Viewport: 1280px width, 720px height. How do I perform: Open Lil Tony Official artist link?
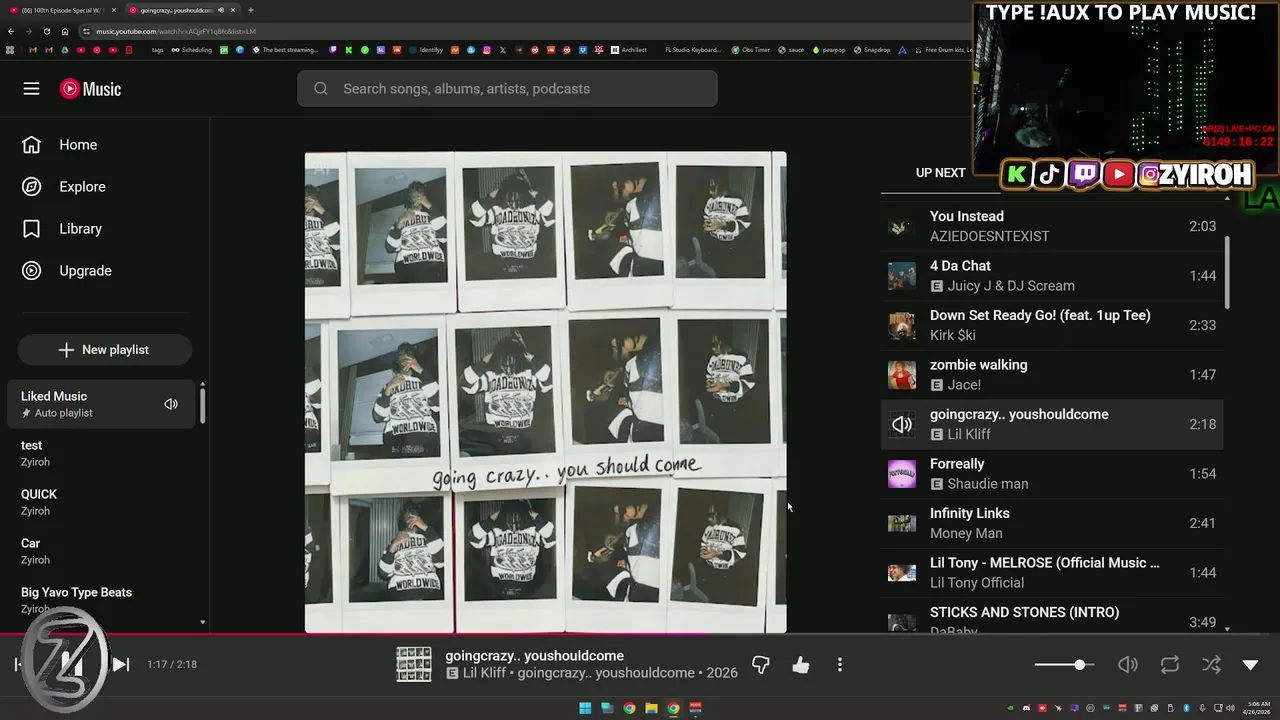(977, 583)
